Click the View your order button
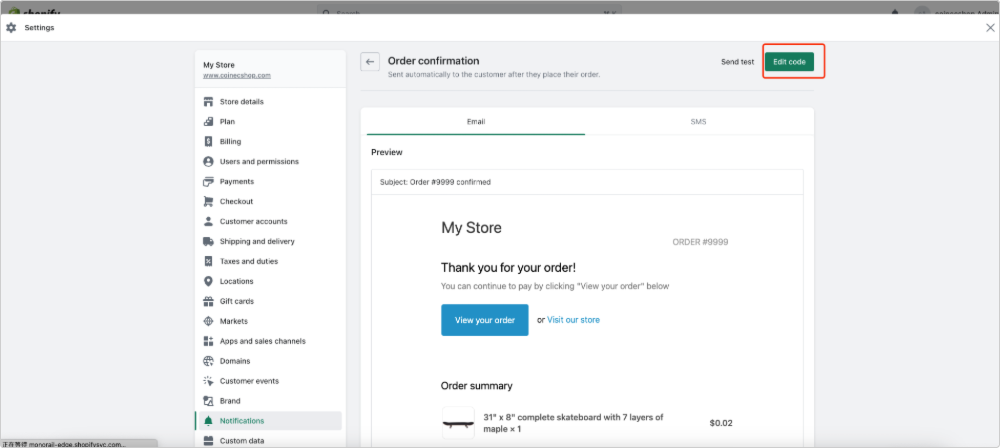The height and width of the screenshot is (448, 1000). tap(485, 320)
